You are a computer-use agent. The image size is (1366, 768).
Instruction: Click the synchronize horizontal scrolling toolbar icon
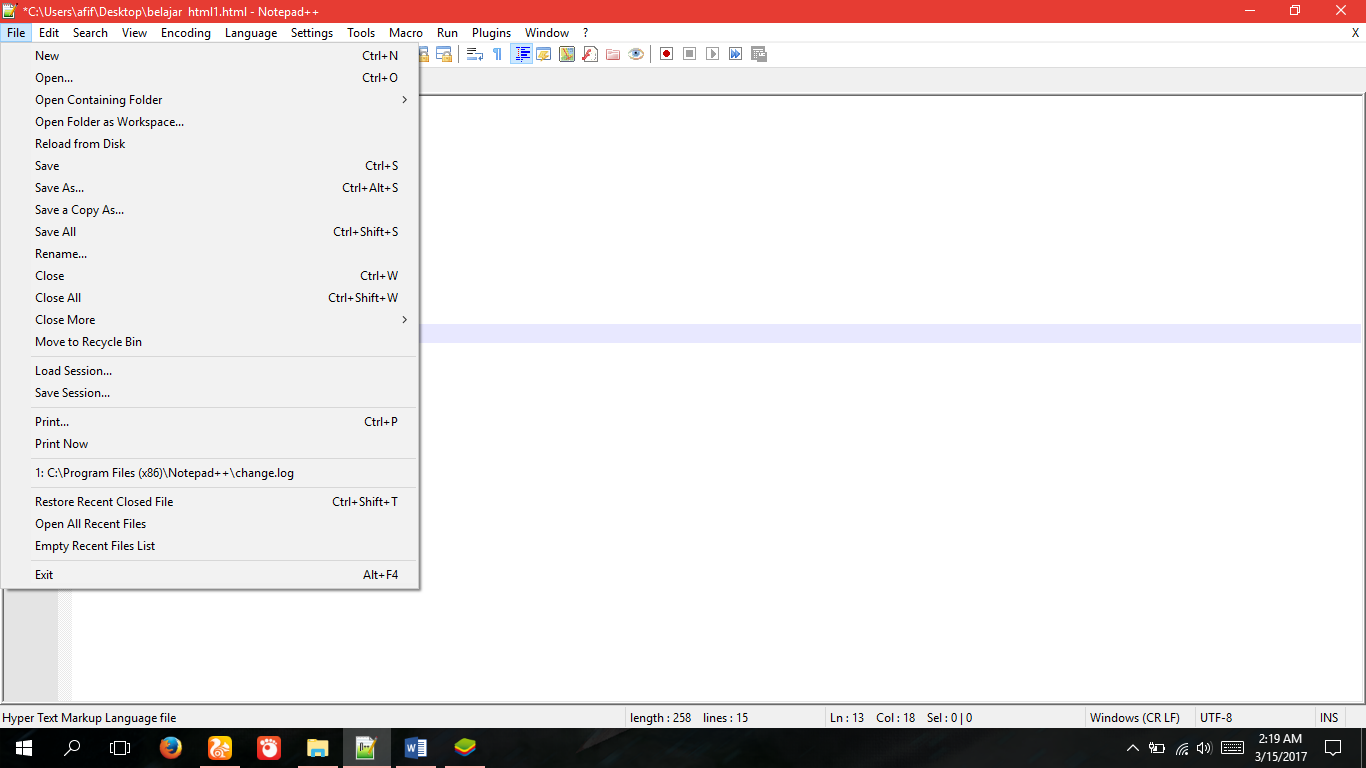point(444,54)
